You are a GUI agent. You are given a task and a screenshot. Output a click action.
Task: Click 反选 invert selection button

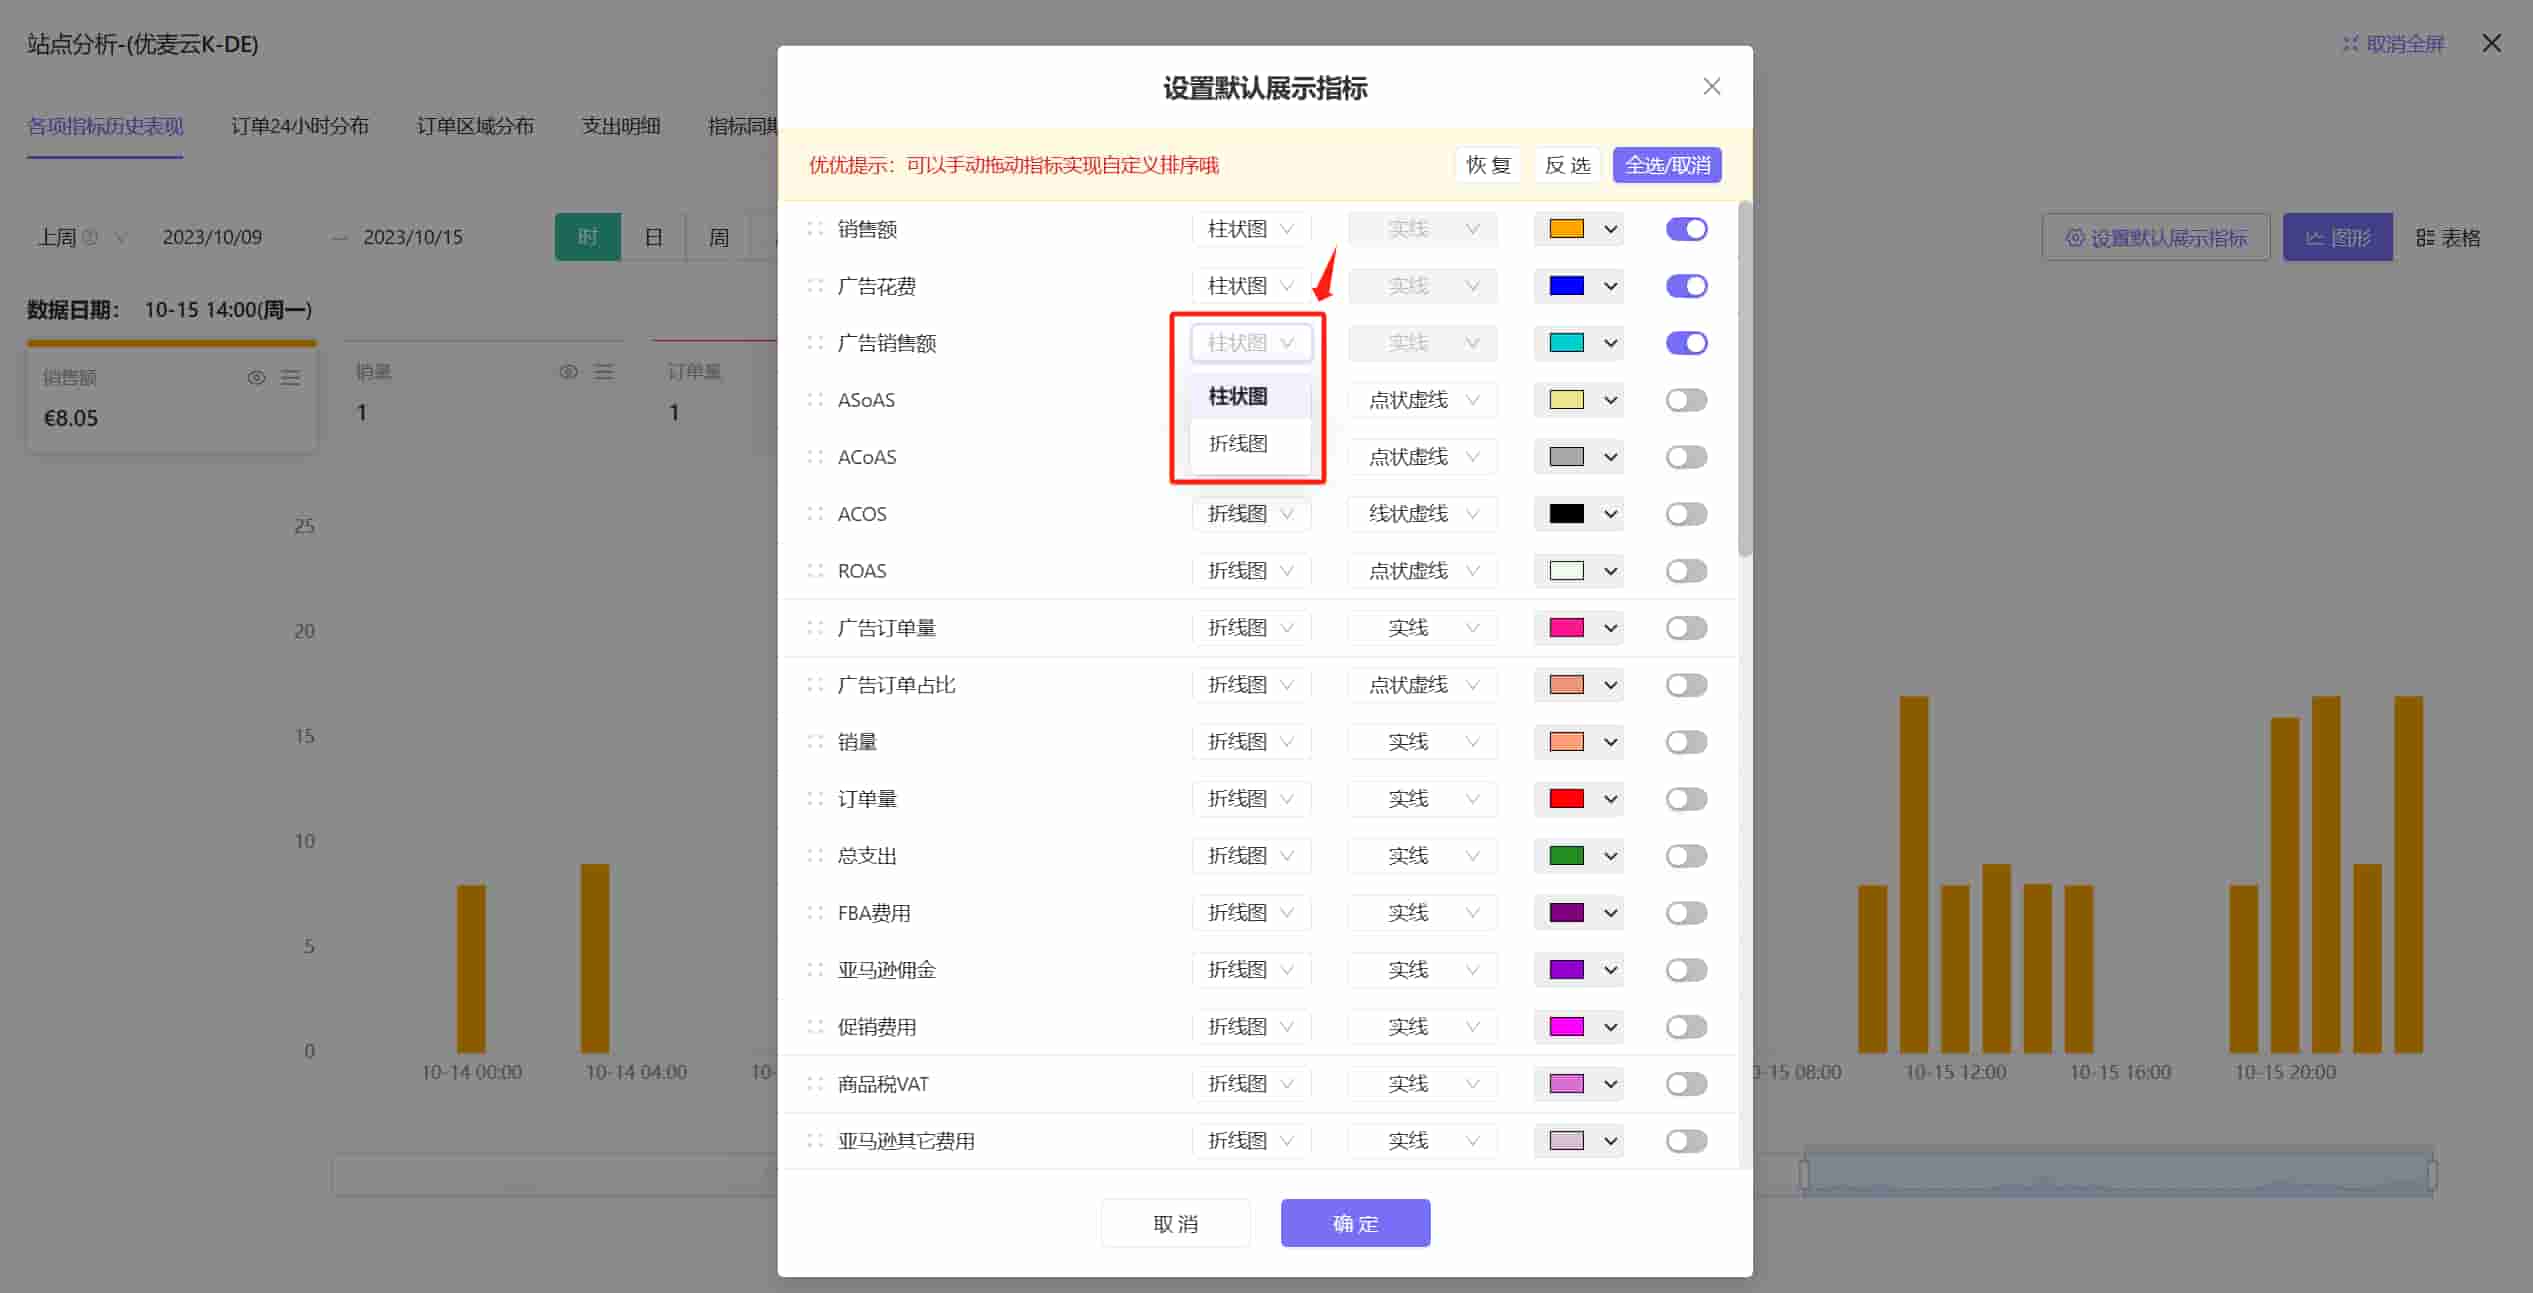(x=1566, y=165)
